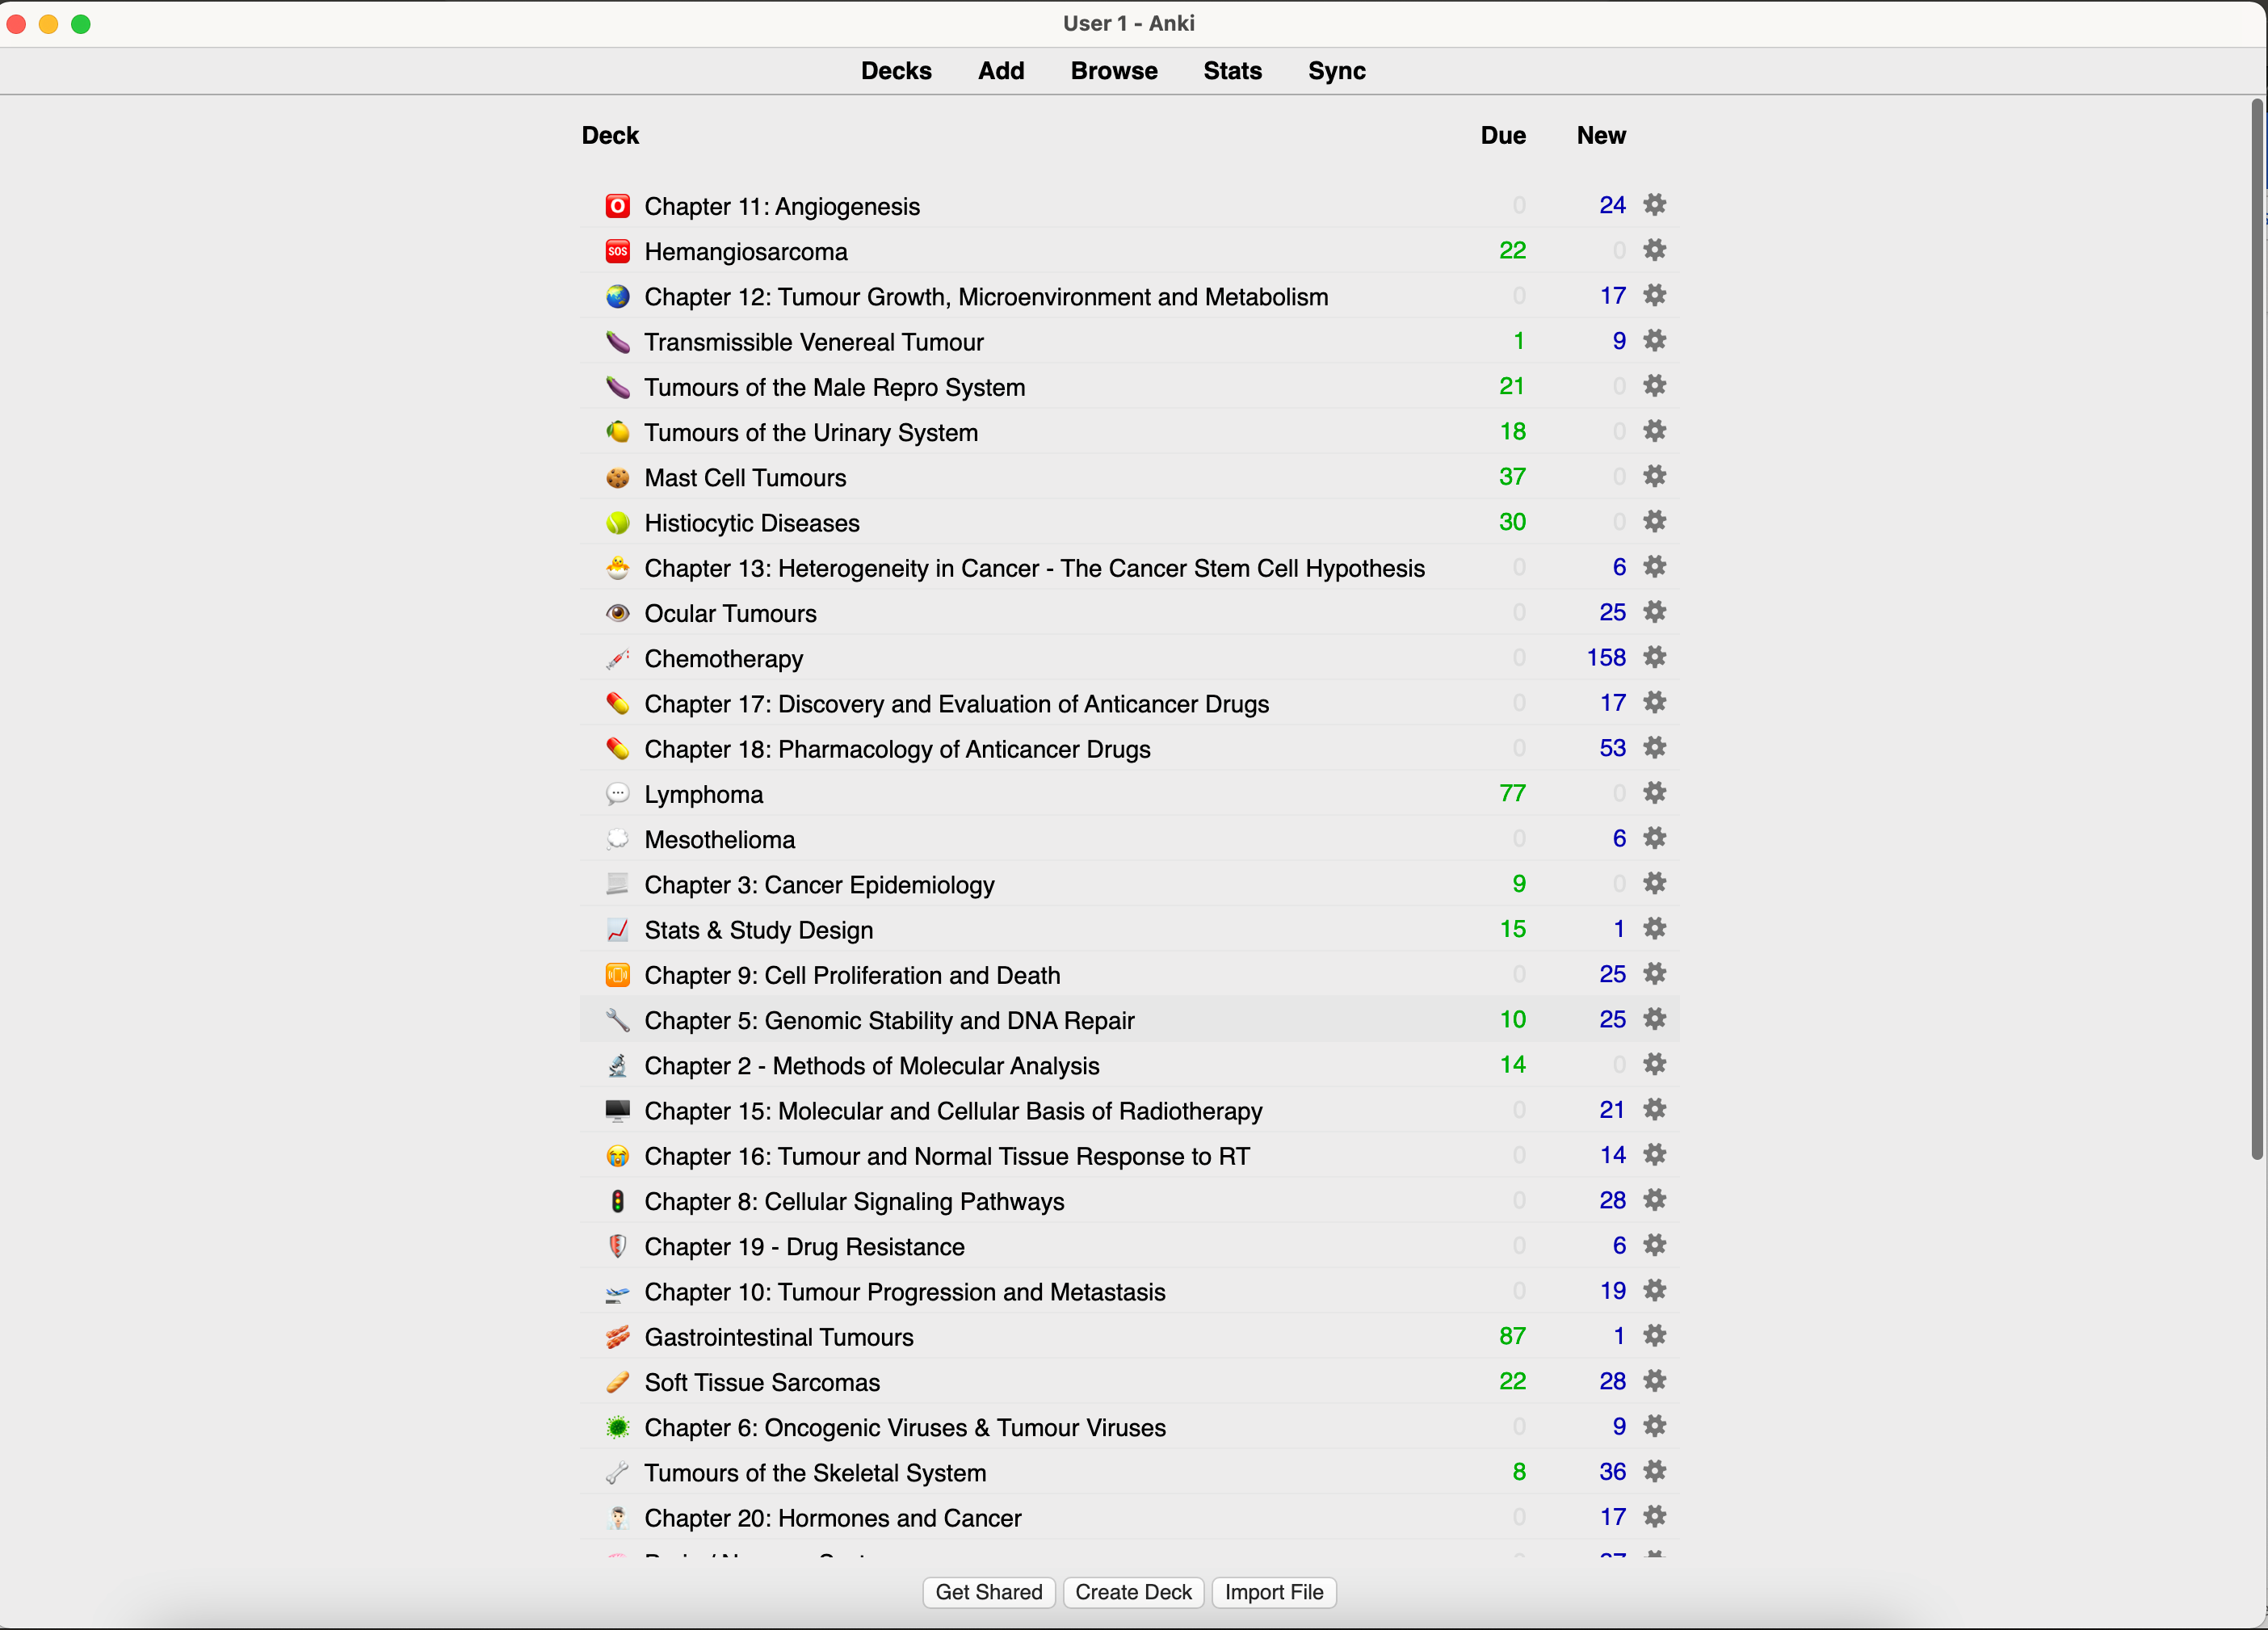
Task: Open options gear for Chapter 11: Angiogenesis
Action: pyautogui.click(x=1655, y=205)
